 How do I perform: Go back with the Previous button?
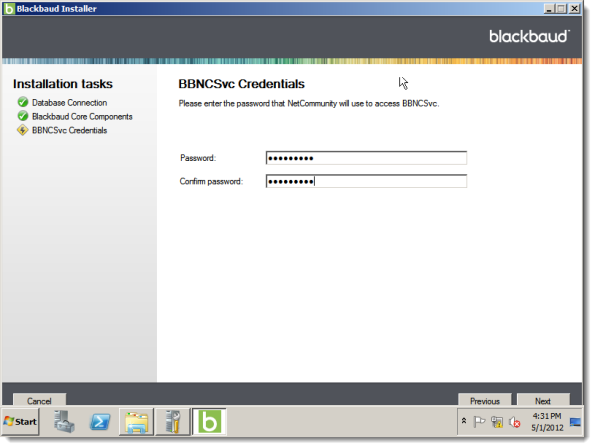click(x=485, y=400)
